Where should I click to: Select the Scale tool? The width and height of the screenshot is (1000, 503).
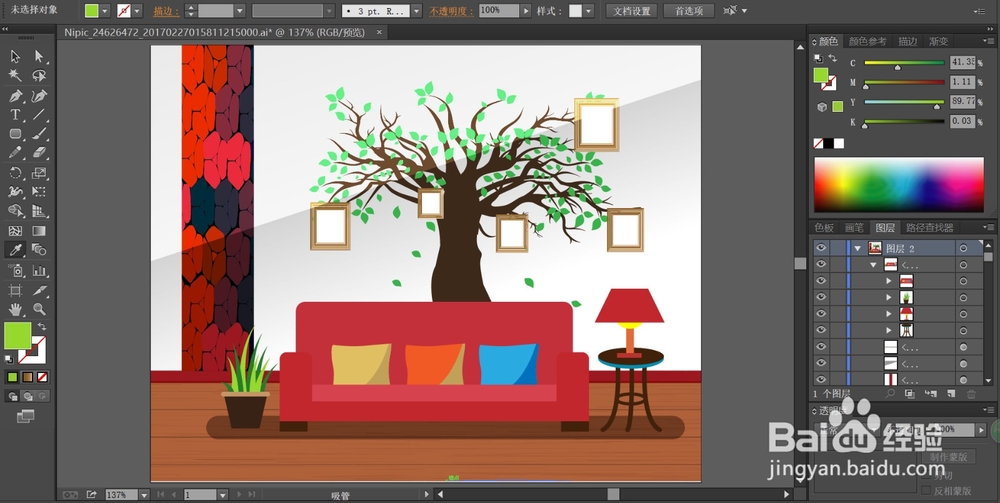pyautogui.click(x=39, y=173)
